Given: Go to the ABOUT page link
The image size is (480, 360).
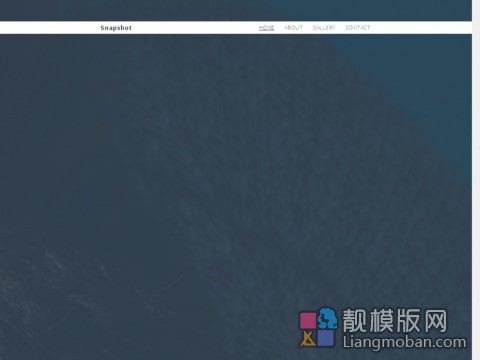Looking at the screenshot, I should pos(293,28).
